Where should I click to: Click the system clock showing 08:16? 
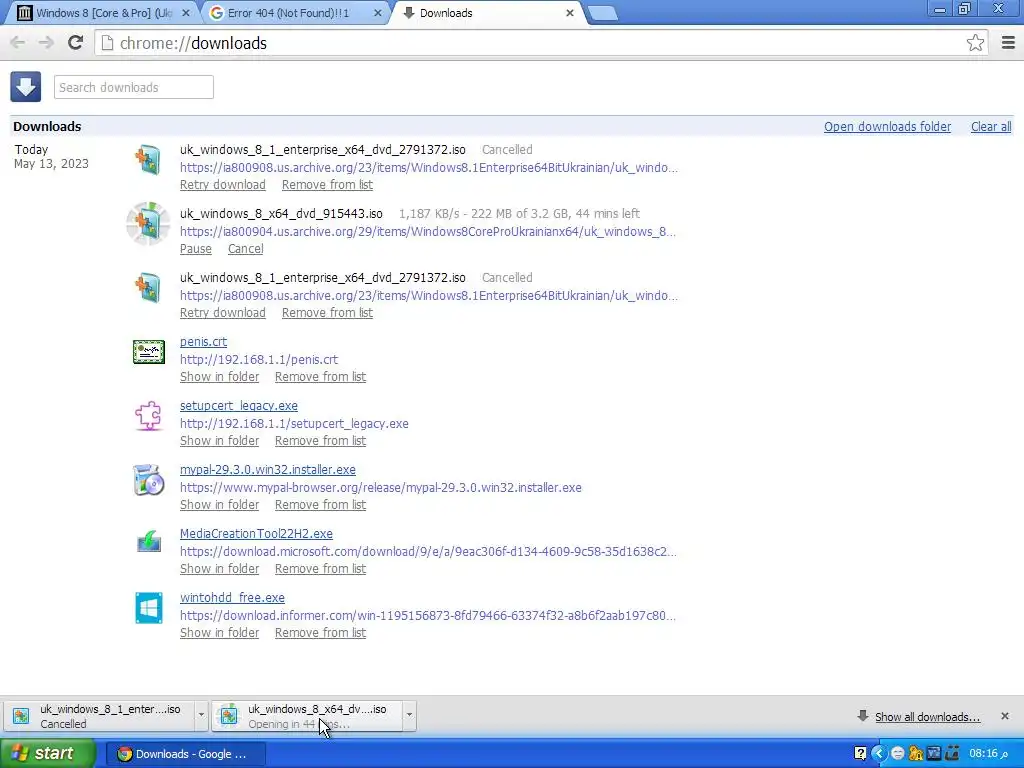click(x=988, y=753)
